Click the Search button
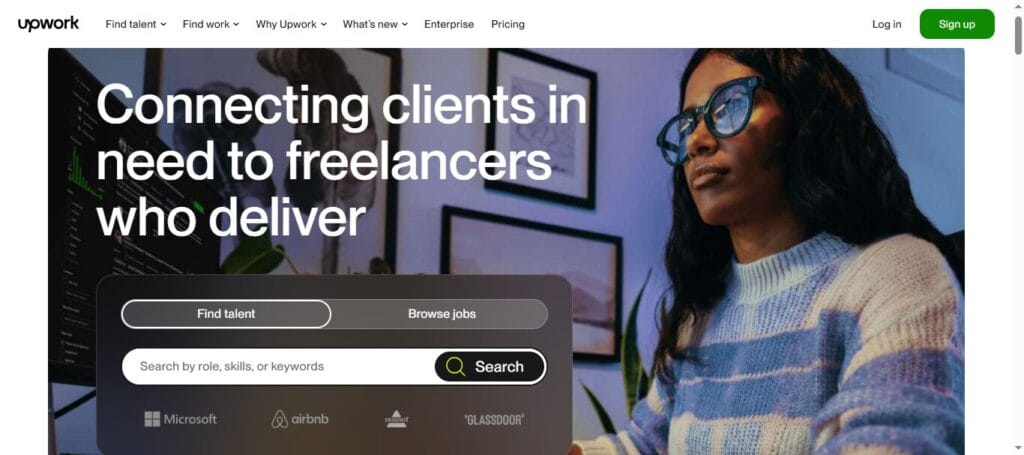 point(489,366)
